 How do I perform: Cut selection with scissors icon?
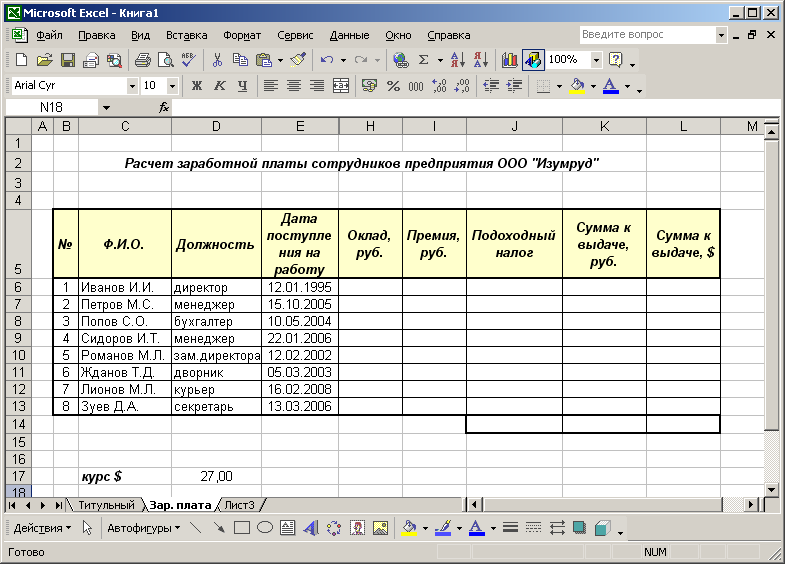point(217,60)
